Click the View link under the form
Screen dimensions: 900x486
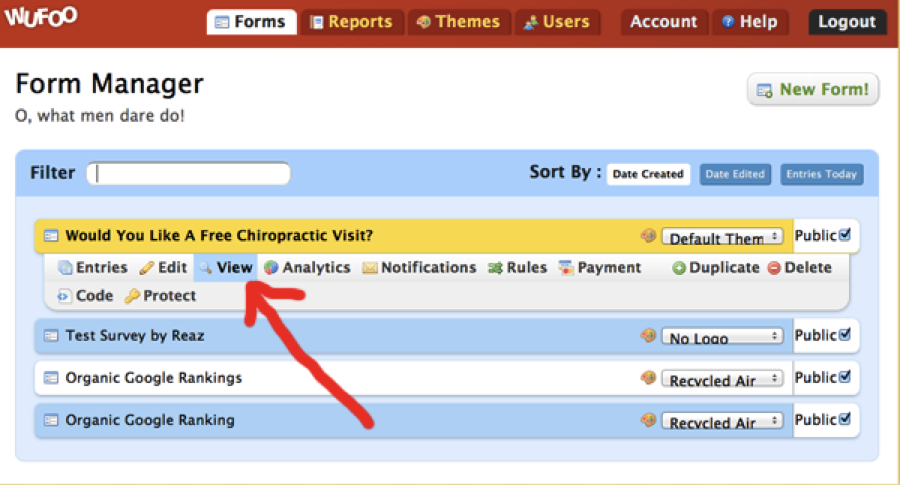coord(234,268)
